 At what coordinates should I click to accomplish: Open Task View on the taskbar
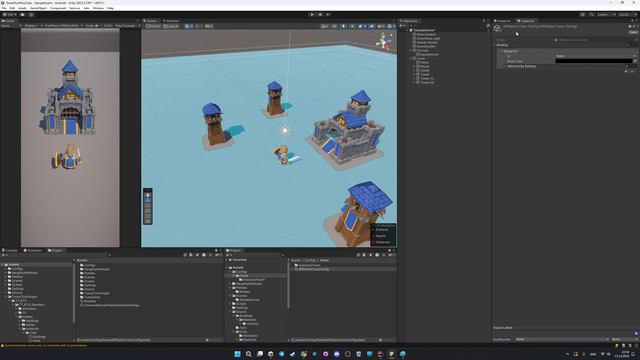pyautogui.click(x=260, y=354)
